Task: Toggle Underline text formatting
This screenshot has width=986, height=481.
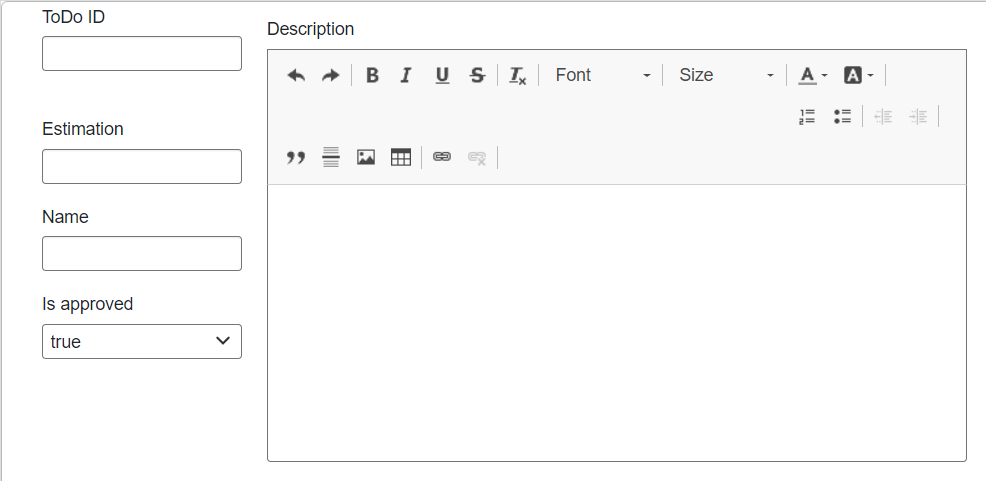Action: (442, 76)
